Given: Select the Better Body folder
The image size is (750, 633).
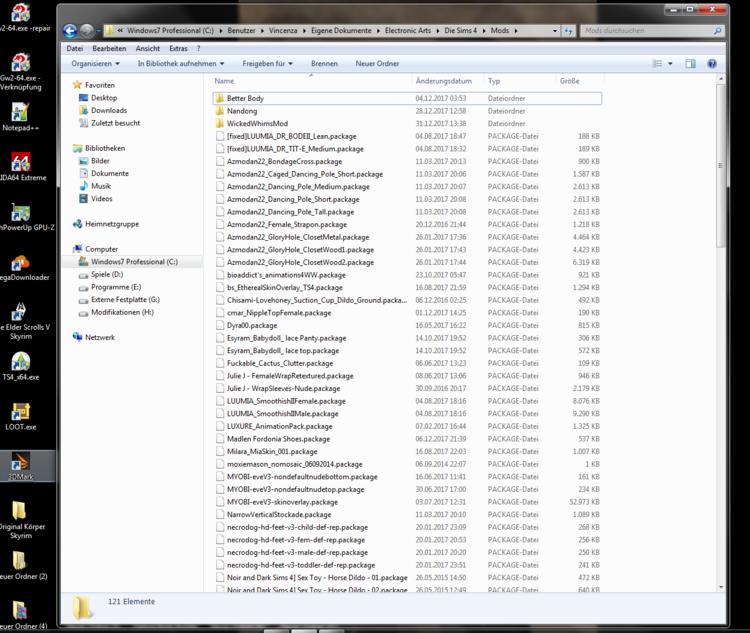Looking at the screenshot, I should click(407, 98).
